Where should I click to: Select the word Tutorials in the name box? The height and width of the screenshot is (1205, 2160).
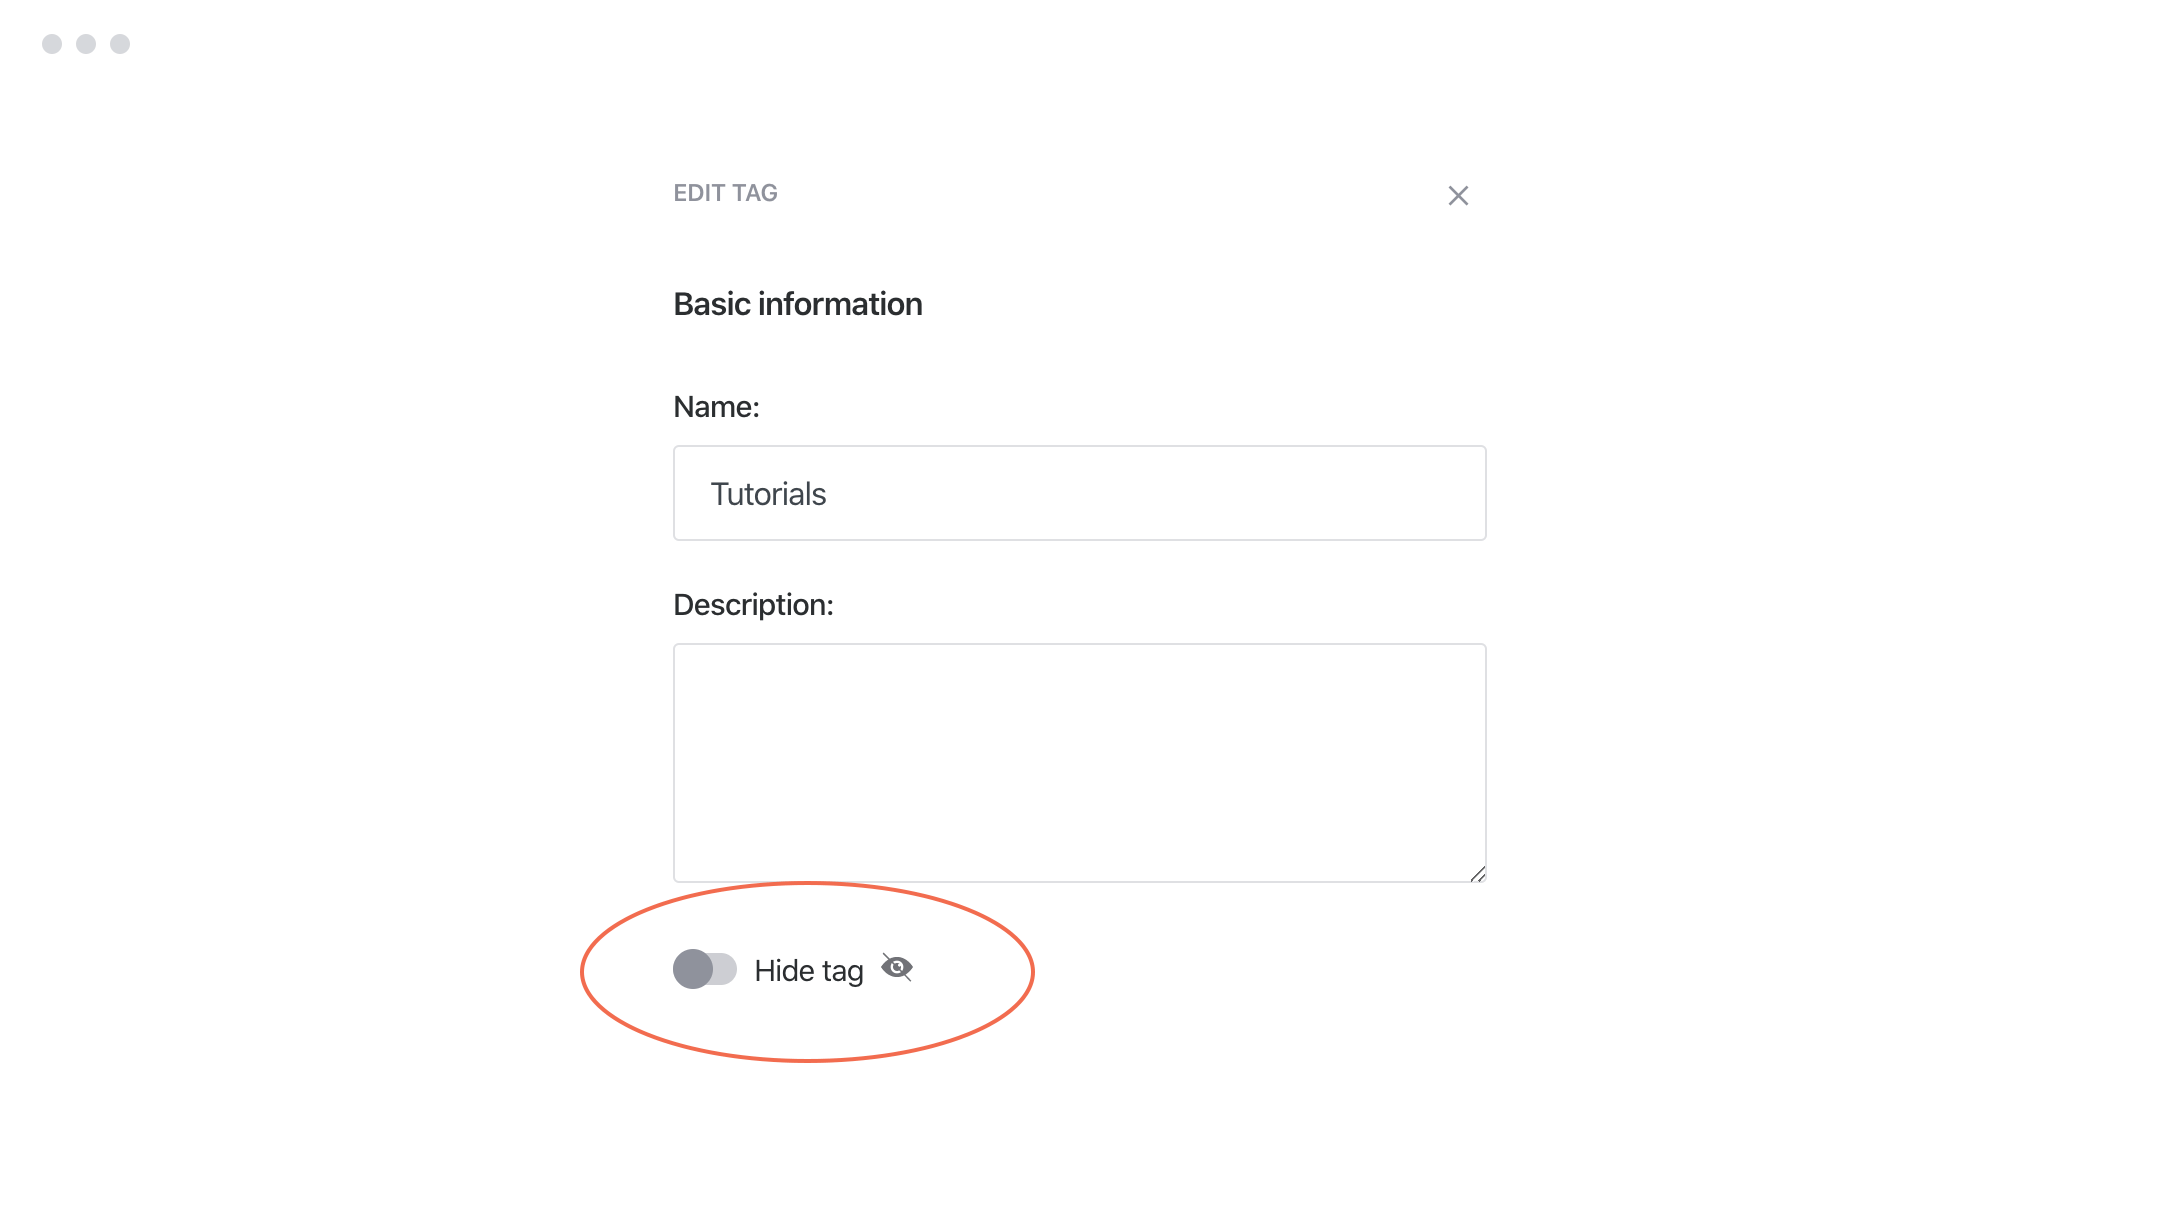(x=768, y=492)
